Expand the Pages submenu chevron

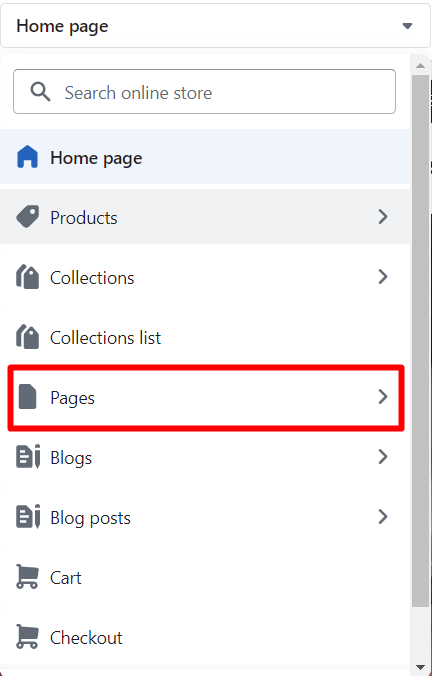pos(382,397)
